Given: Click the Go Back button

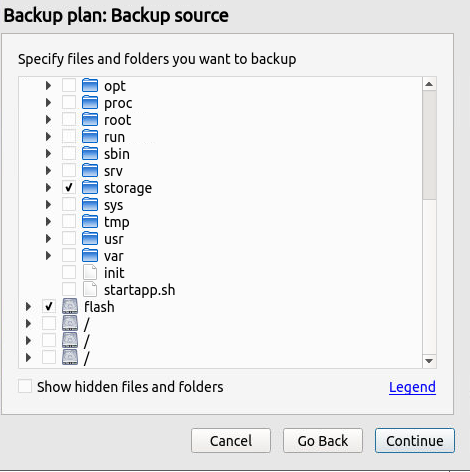Looking at the screenshot, I should (x=323, y=441).
